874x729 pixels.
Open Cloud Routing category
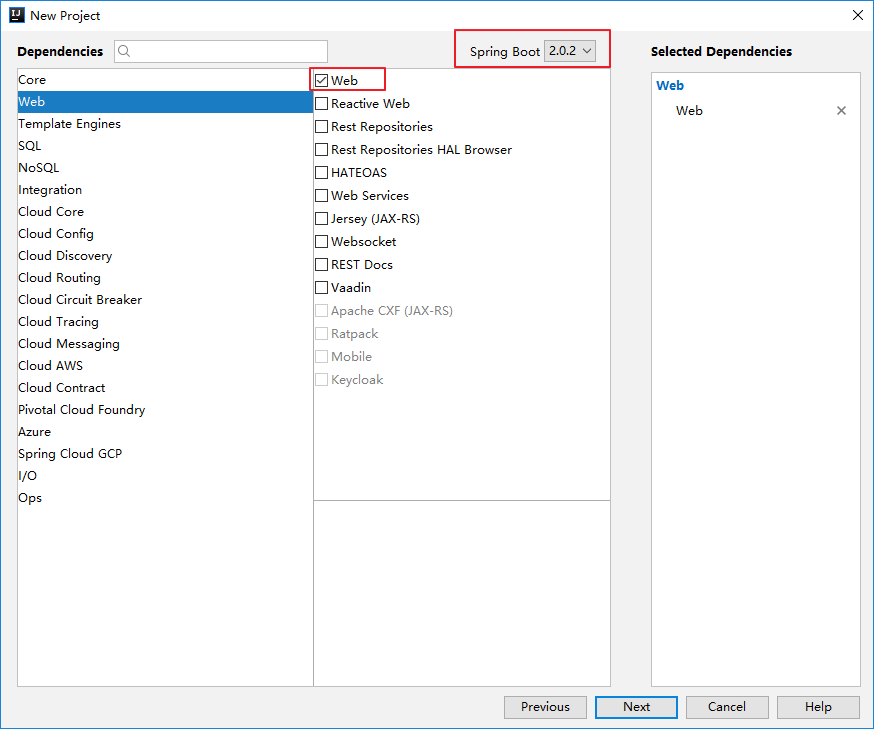pos(165,278)
